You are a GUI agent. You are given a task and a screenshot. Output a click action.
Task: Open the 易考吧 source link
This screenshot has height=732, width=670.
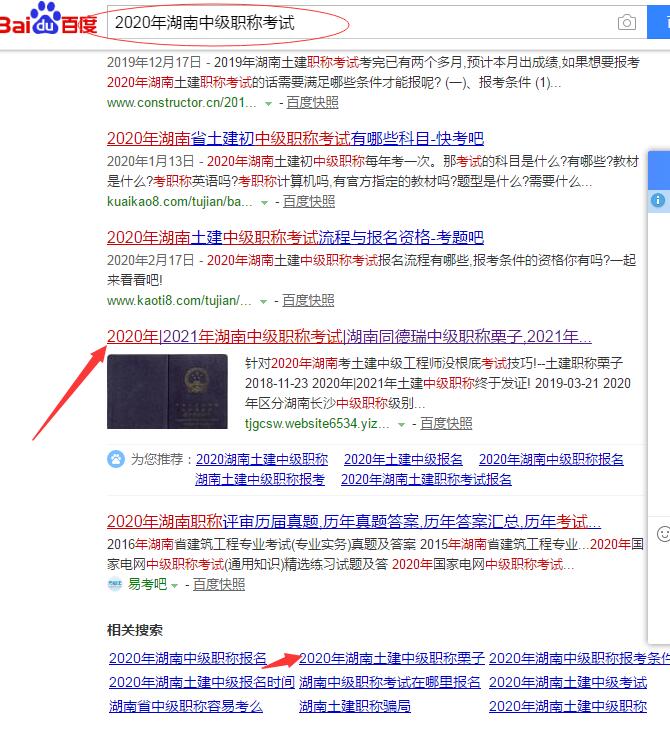(x=147, y=584)
